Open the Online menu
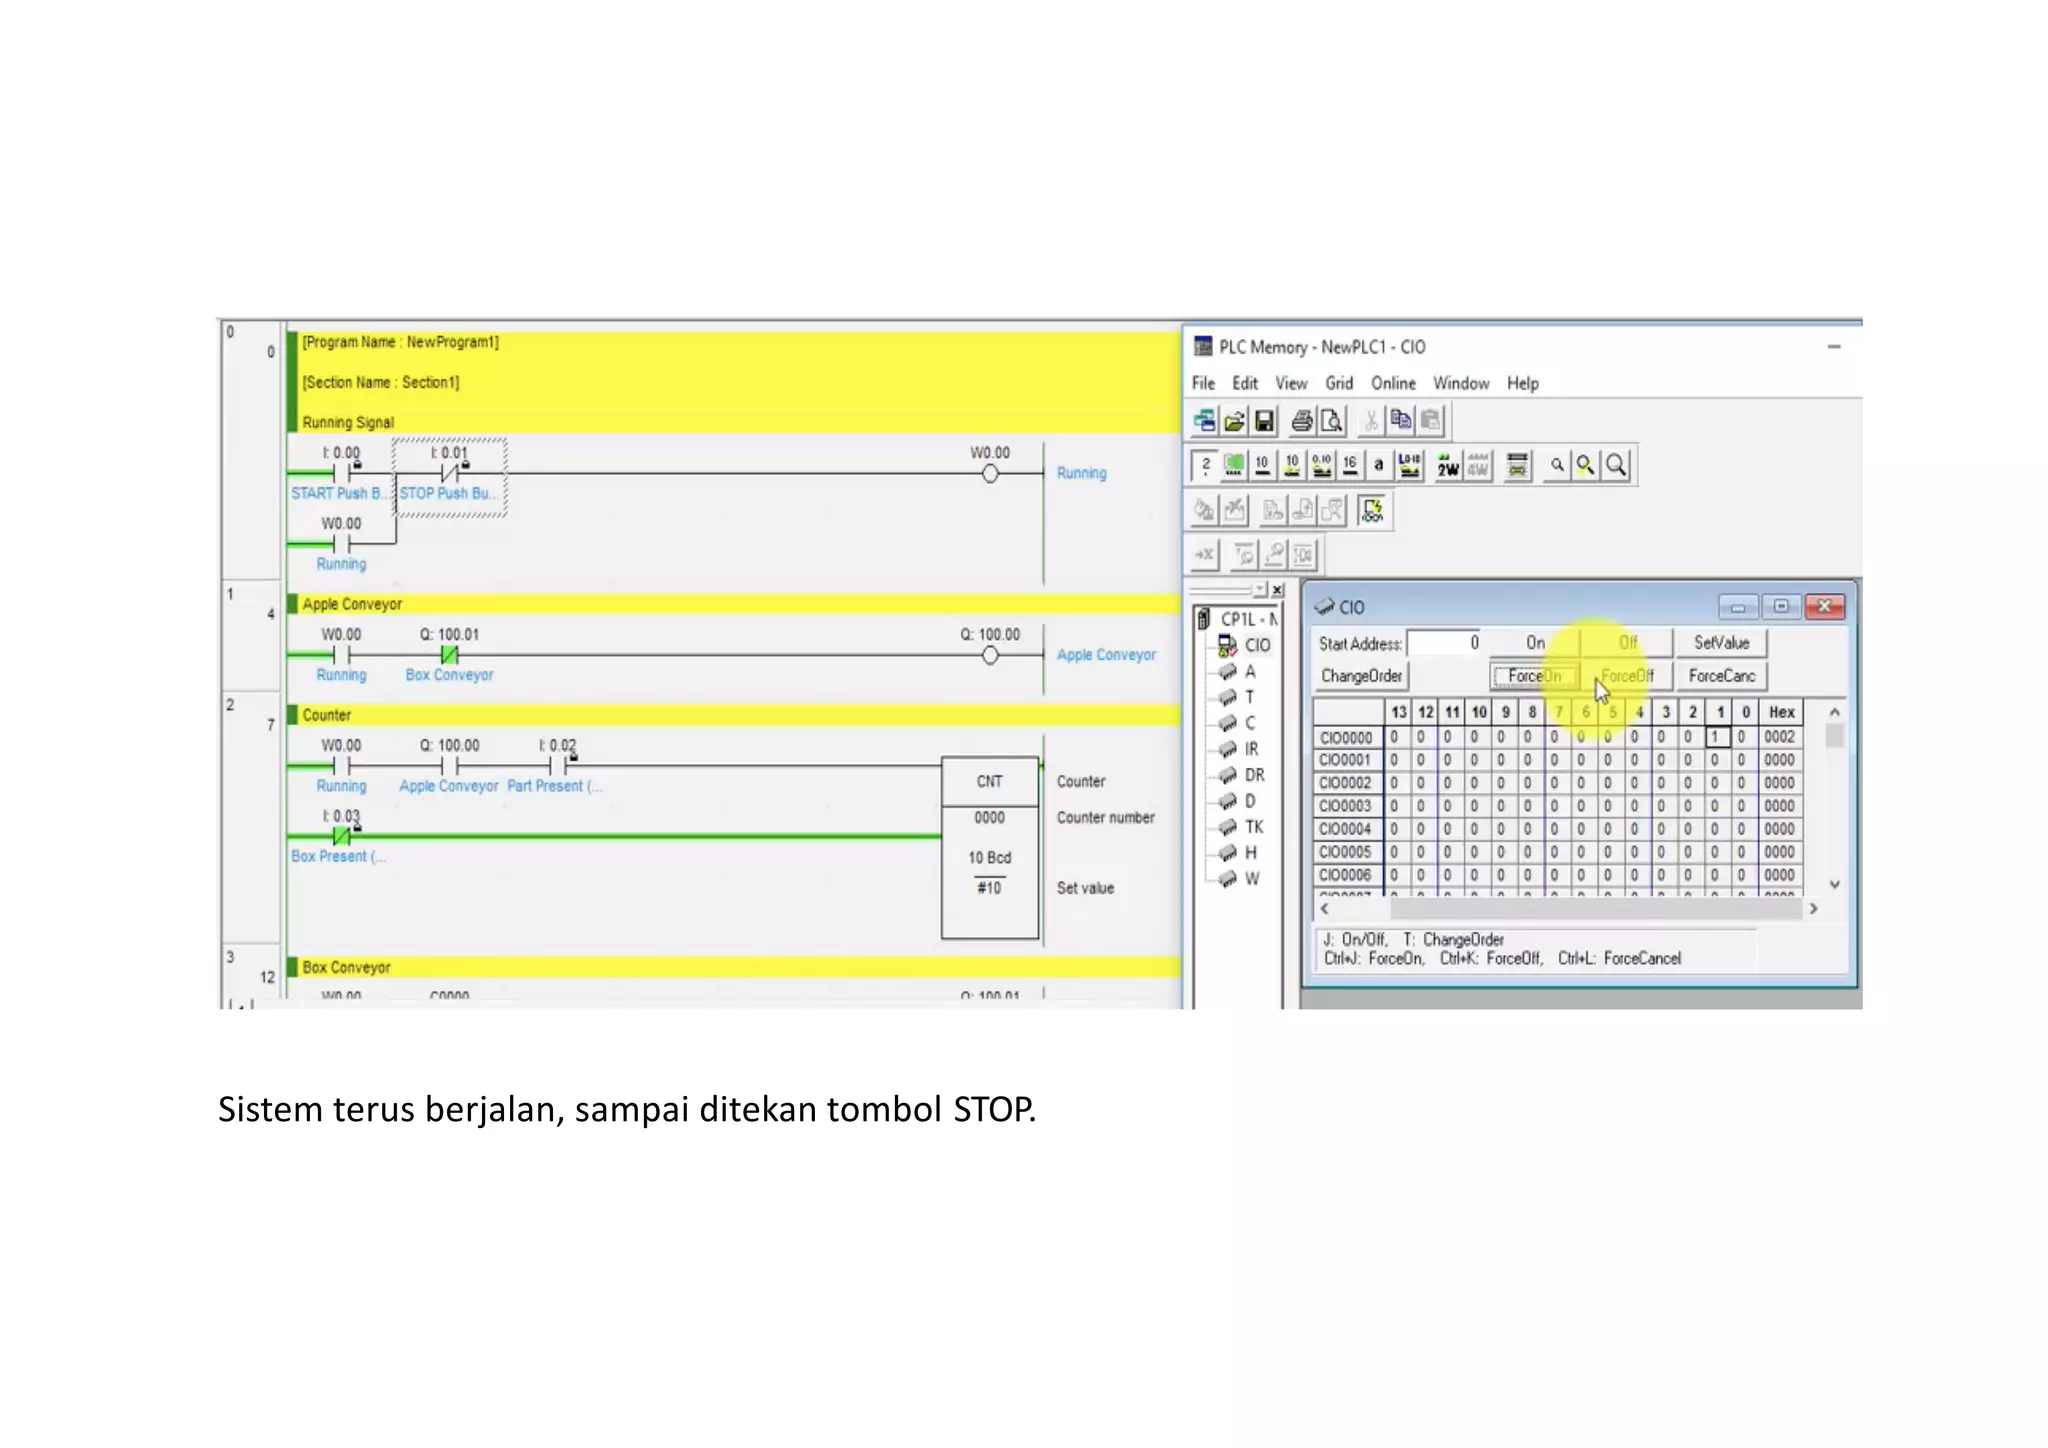 1392,383
